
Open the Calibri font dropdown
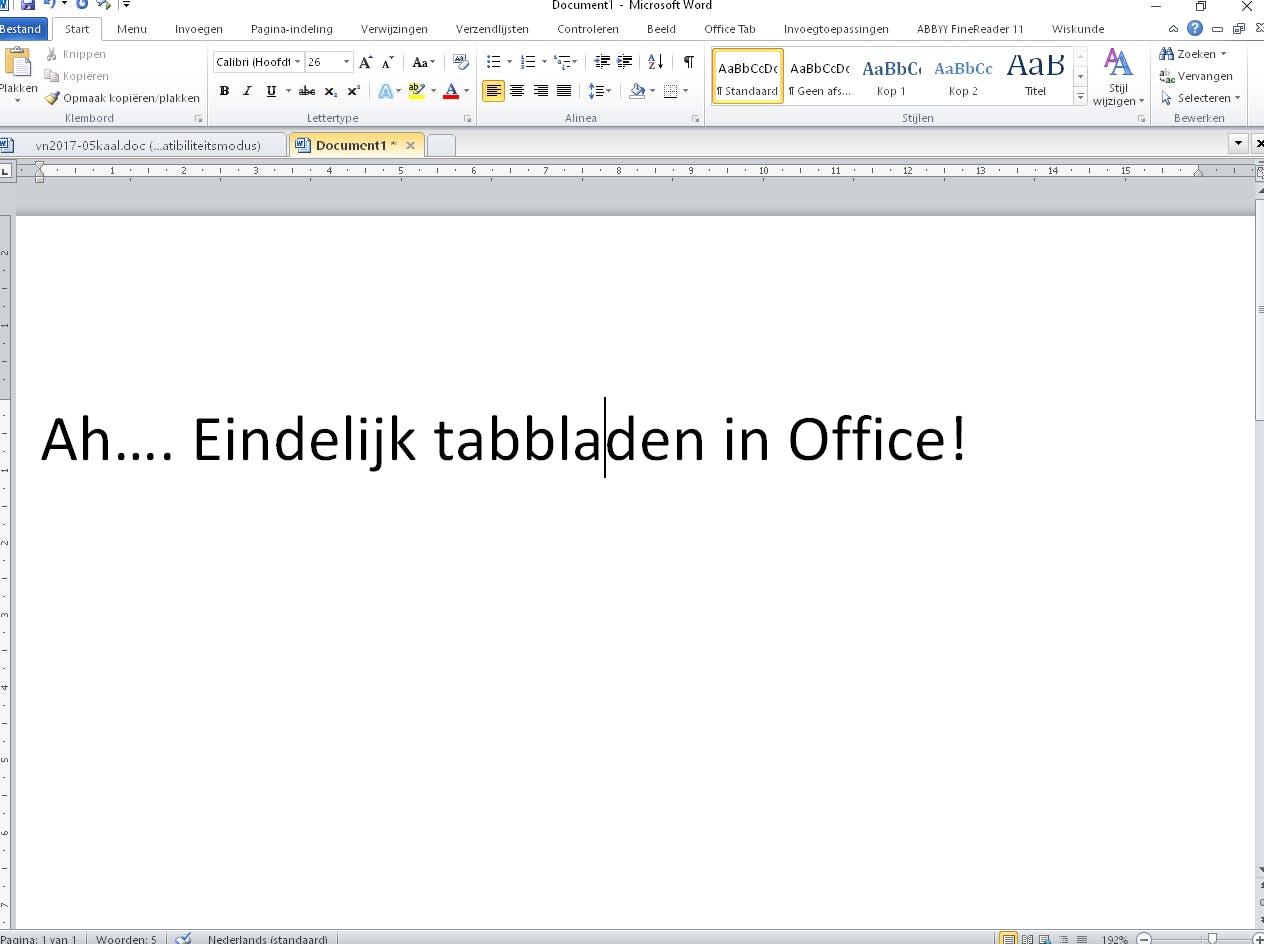(298, 62)
